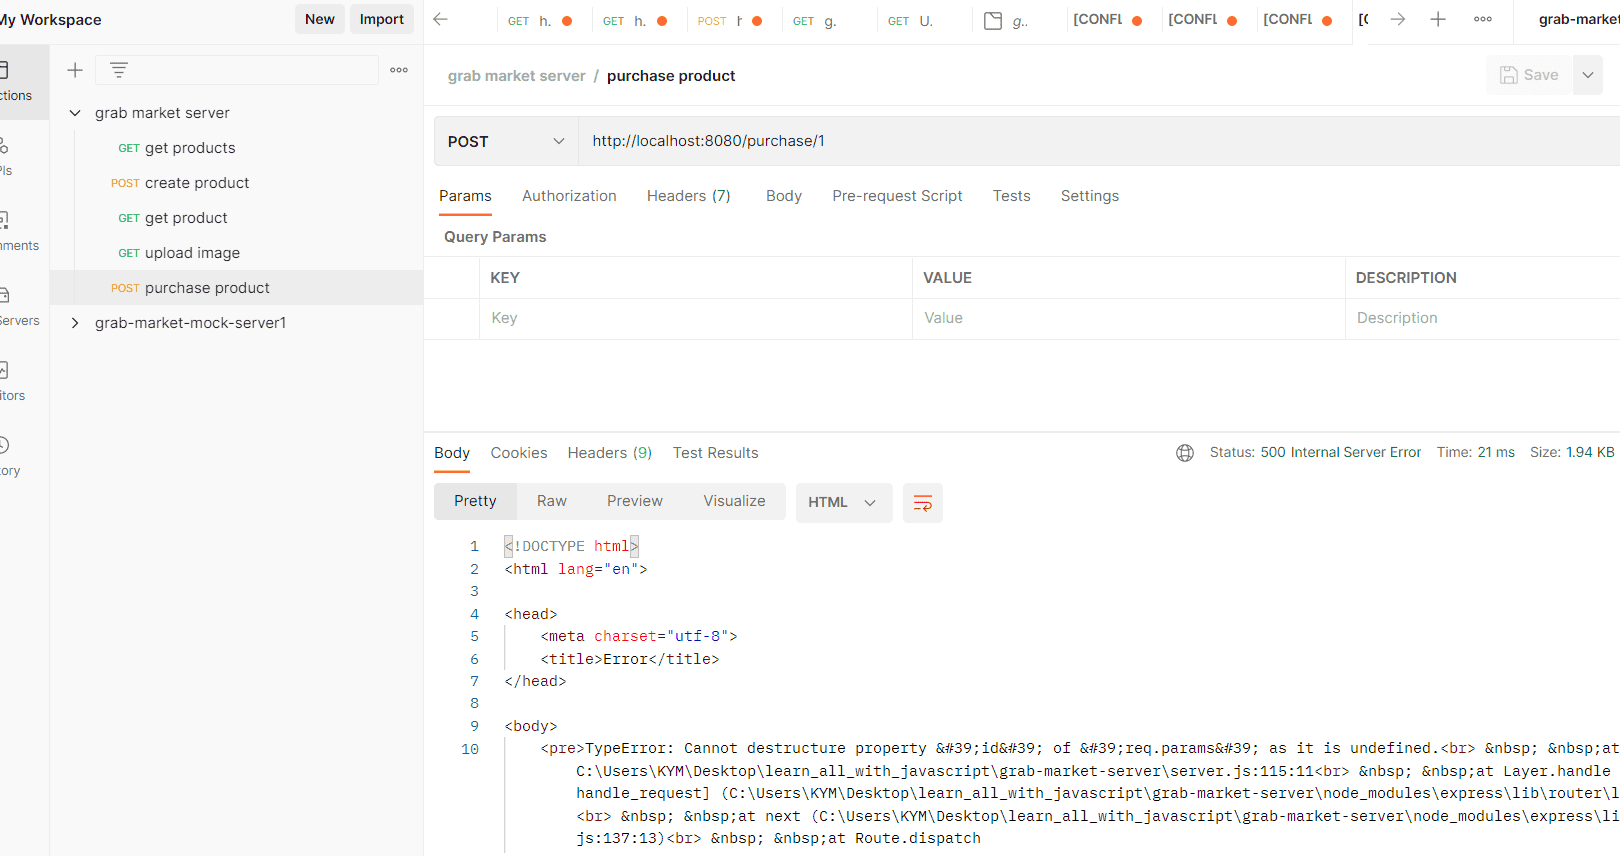Click the globe network icon near status
The width and height of the screenshot is (1620, 856).
pyautogui.click(x=1185, y=453)
